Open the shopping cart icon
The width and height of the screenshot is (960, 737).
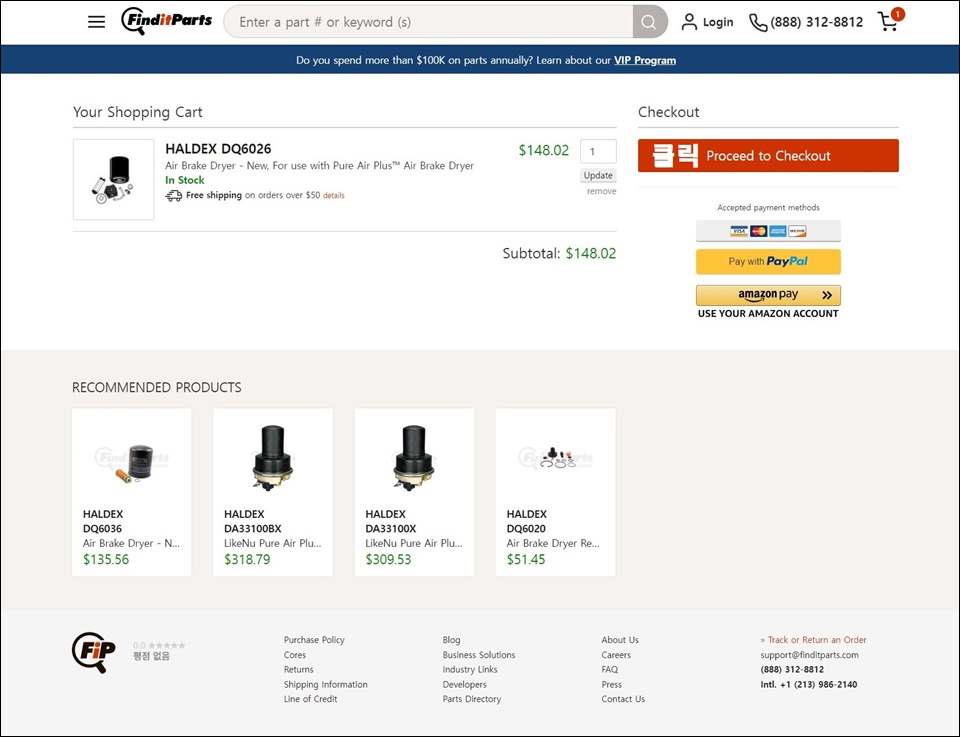[888, 21]
